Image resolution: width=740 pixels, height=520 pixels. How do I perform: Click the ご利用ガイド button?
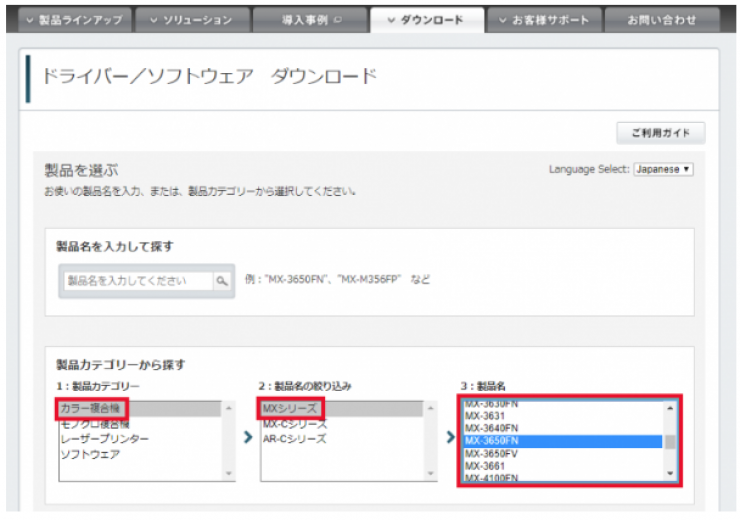(661, 133)
